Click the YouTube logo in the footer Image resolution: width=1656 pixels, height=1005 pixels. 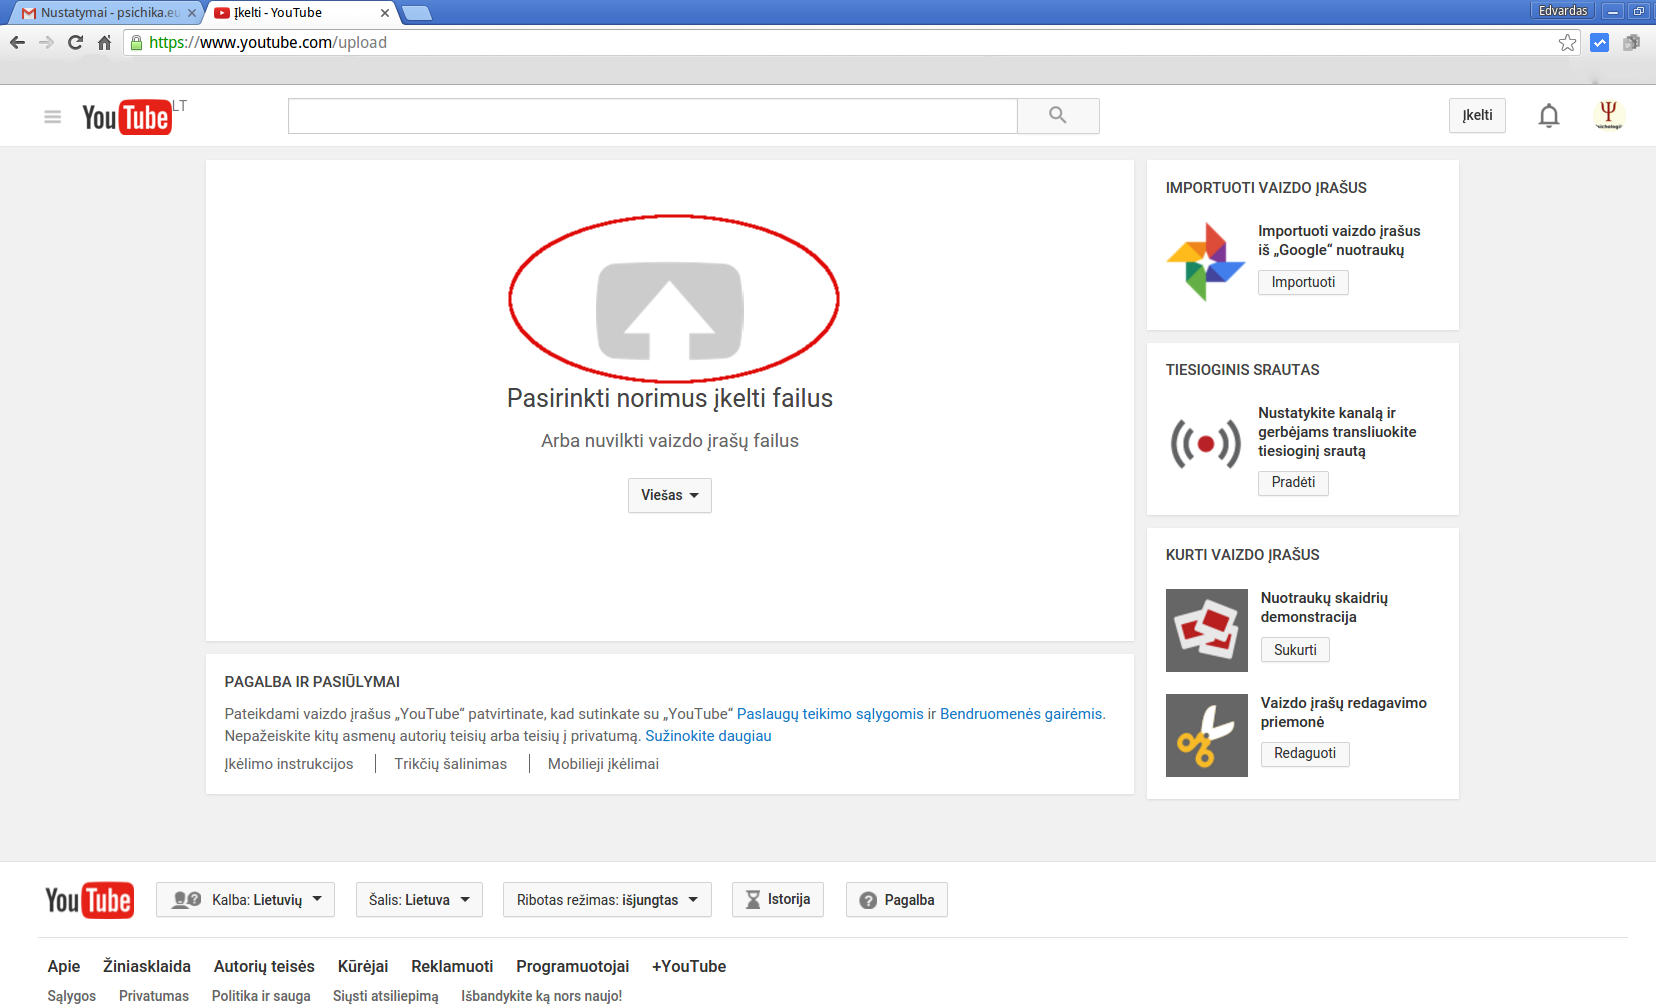[89, 900]
